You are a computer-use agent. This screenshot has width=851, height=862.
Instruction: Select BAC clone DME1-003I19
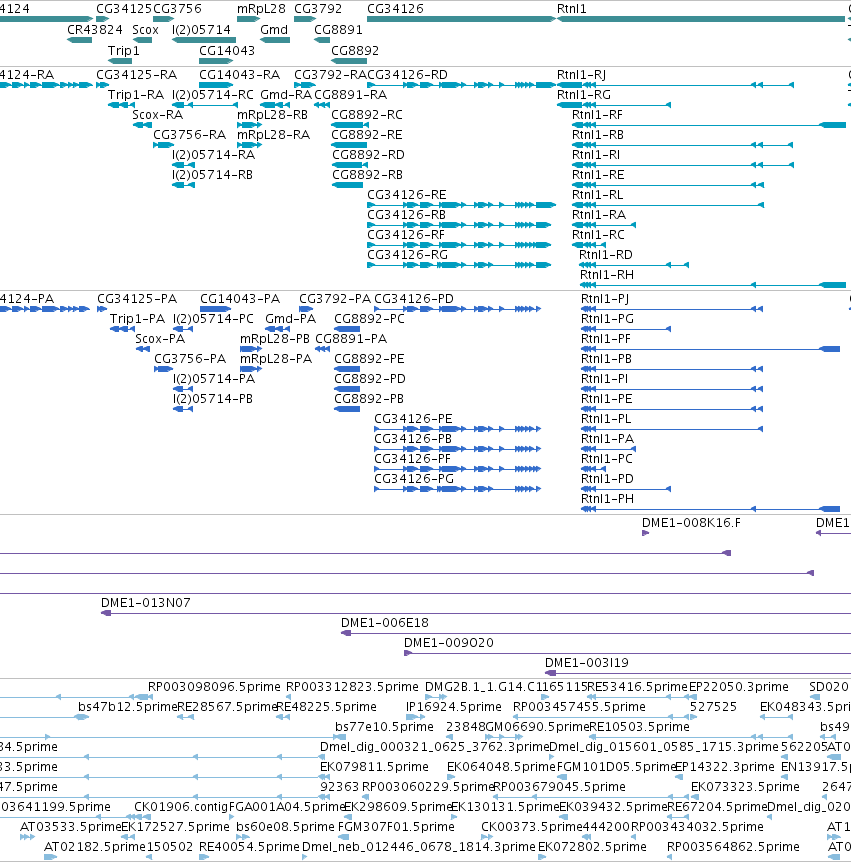pyautogui.click(x=587, y=663)
